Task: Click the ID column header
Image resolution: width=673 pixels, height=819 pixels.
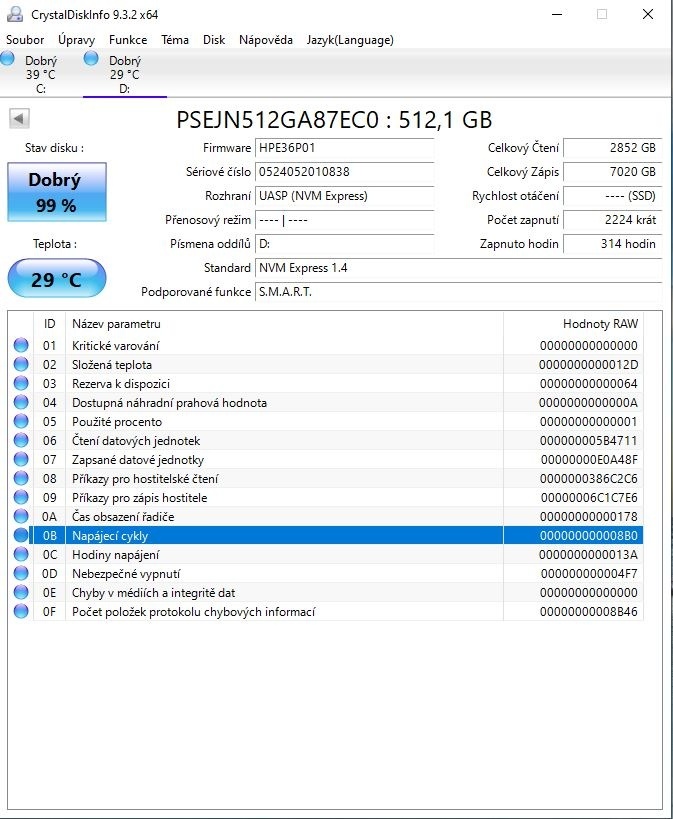Action: click(50, 324)
